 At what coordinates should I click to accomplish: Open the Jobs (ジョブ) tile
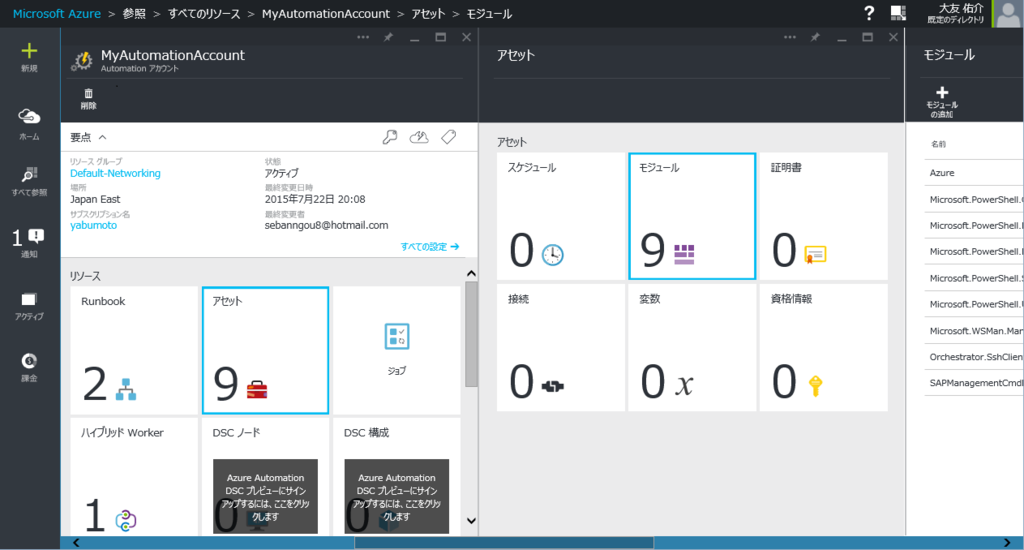(396, 350)
